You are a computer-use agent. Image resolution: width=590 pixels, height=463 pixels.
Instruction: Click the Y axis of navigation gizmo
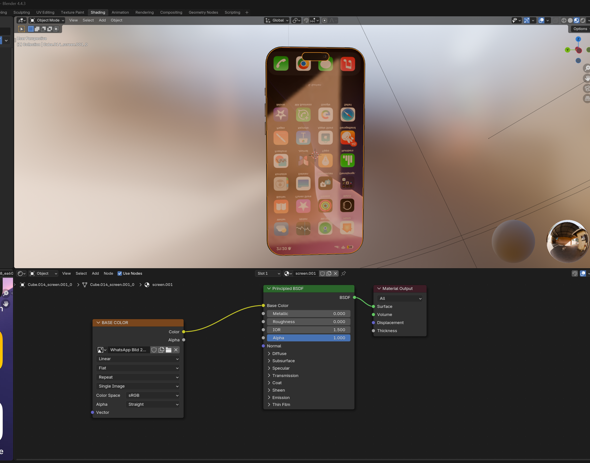[568, 50]
